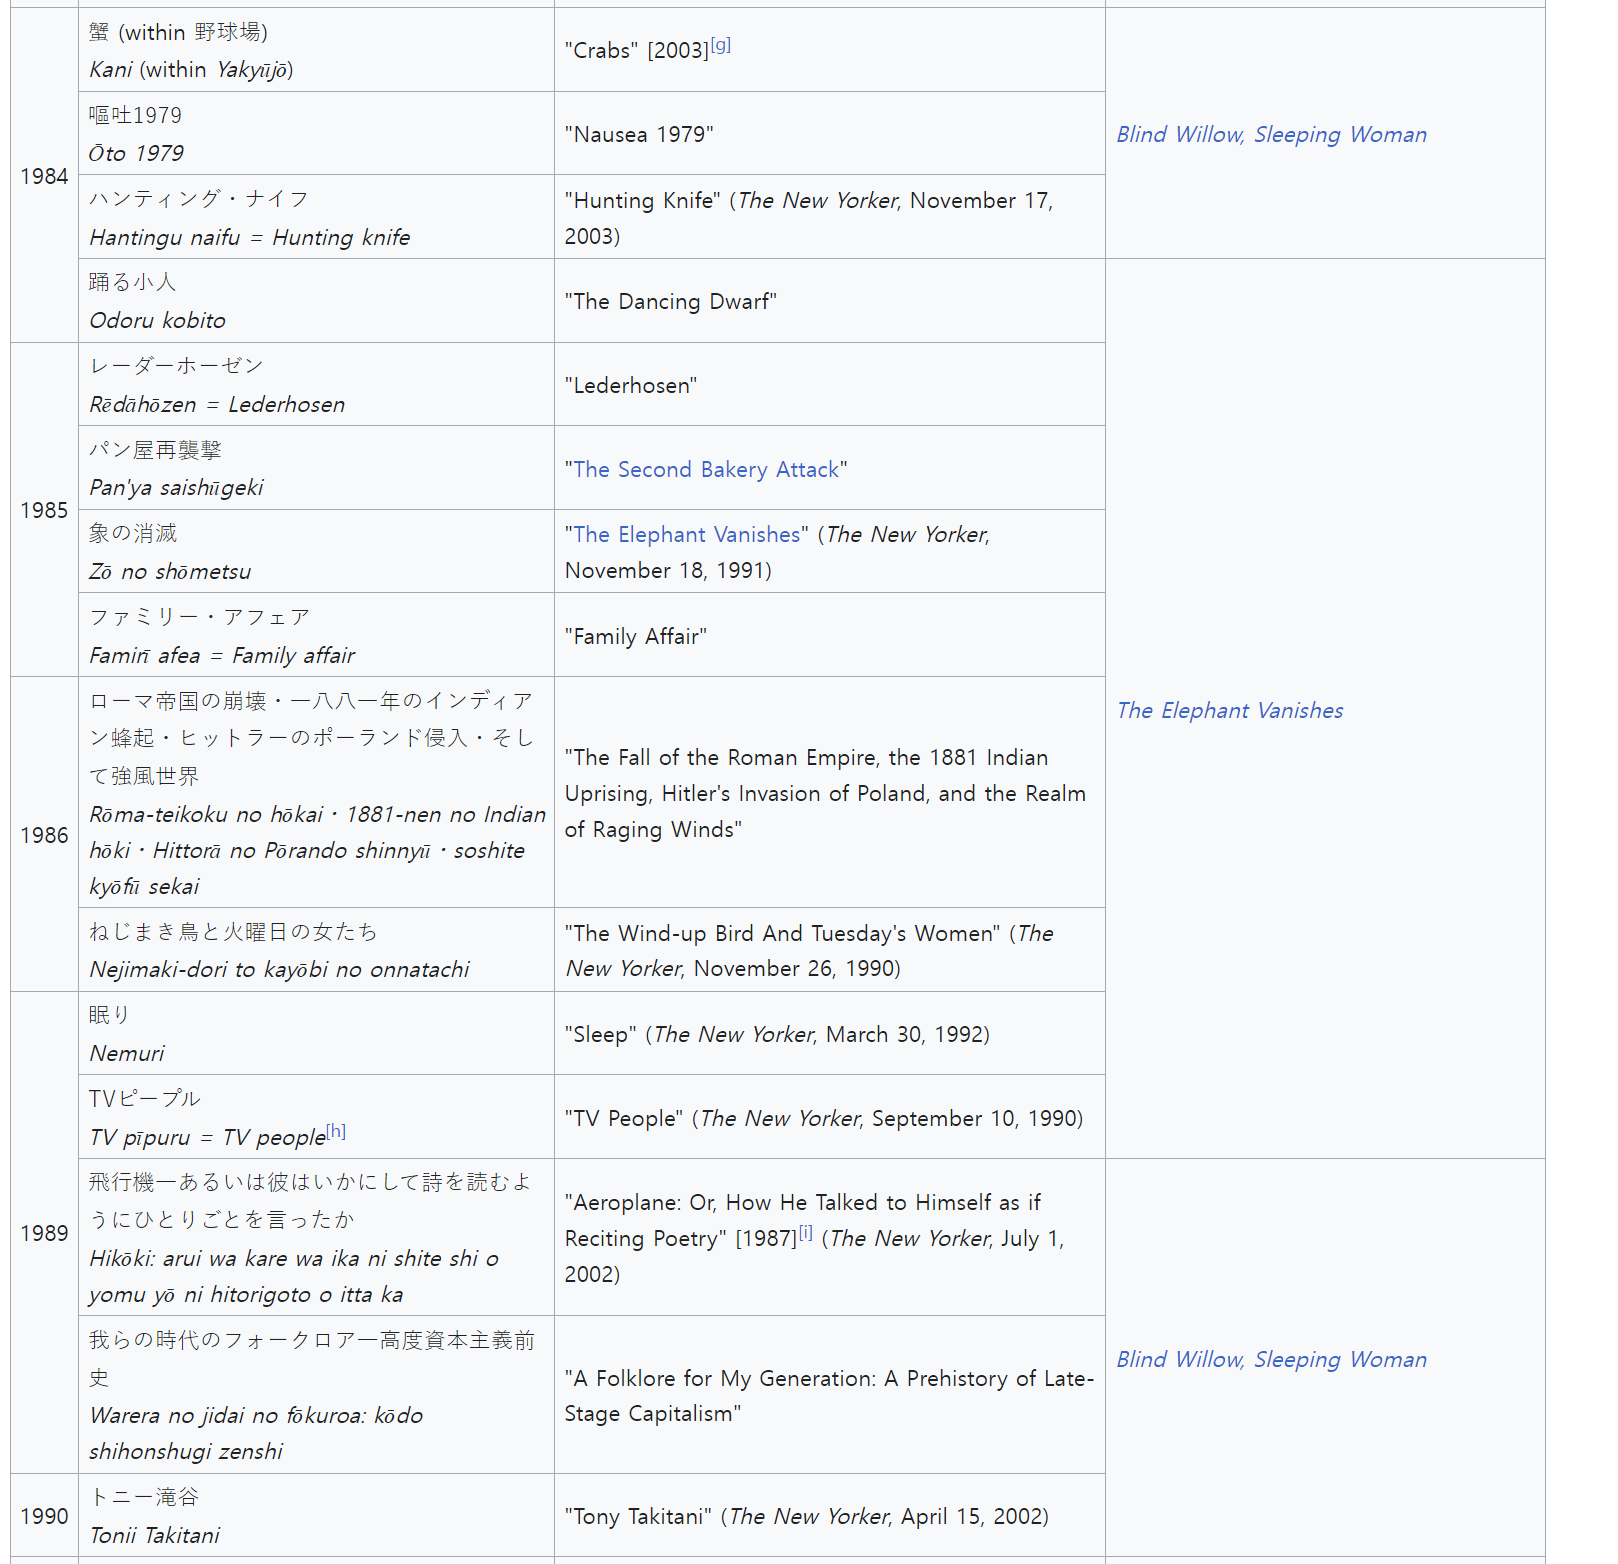This screenshot has height=1564, width=1618.
Task: Click the Japanese title 蟹 (within 野球場)
Action: 178,32
